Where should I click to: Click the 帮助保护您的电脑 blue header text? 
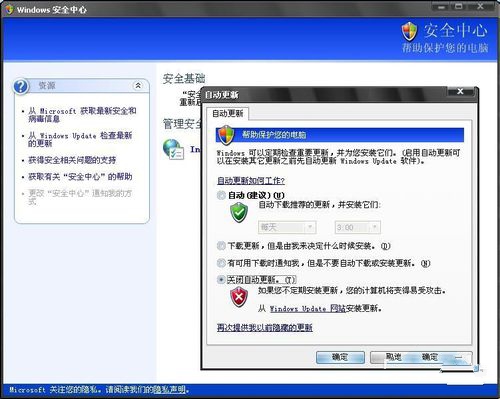point(274,135)
